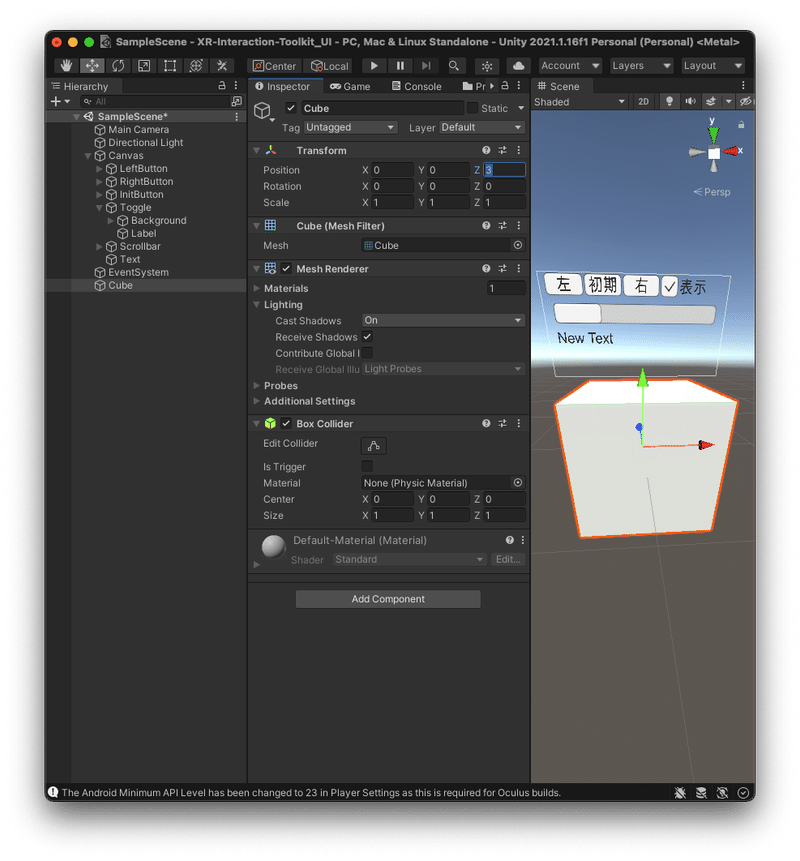
Task: Collapse the Canvas hierarchy item
Action: click(87, 155)
